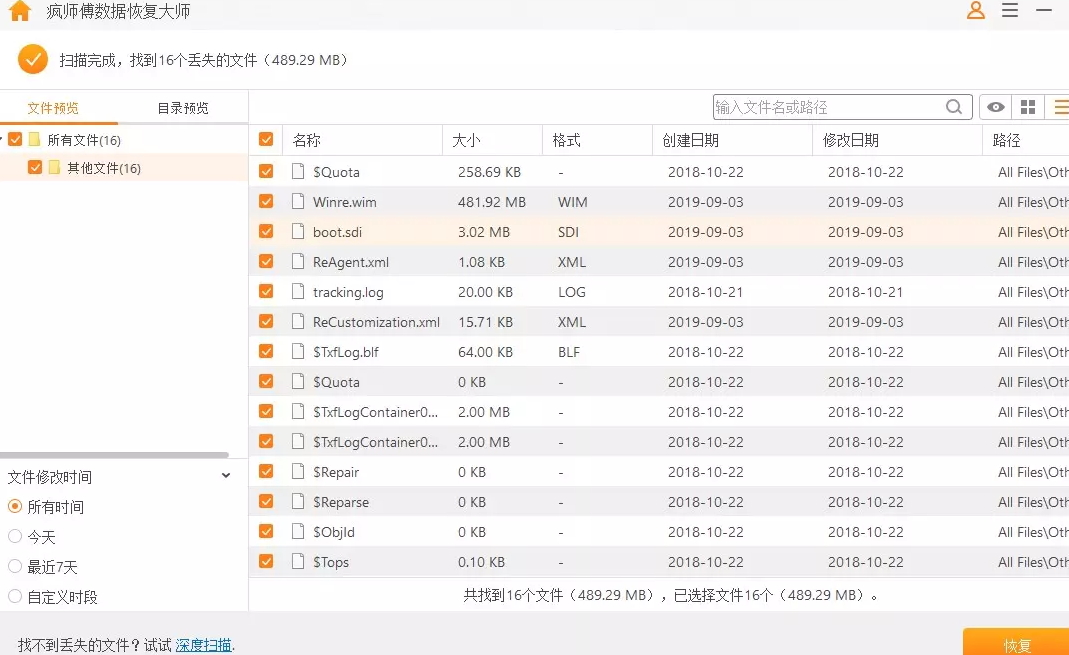The image size is (1069, 655).
Task: Collapse the 所有文件(16) tree node
Action: click(x=3, y=140)
